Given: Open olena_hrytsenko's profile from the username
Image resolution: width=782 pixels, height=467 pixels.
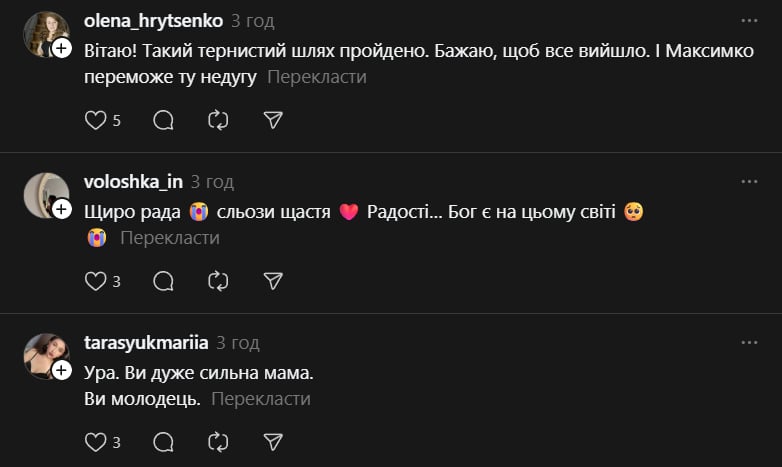Looking at the screenshot, I should [153, 20].
